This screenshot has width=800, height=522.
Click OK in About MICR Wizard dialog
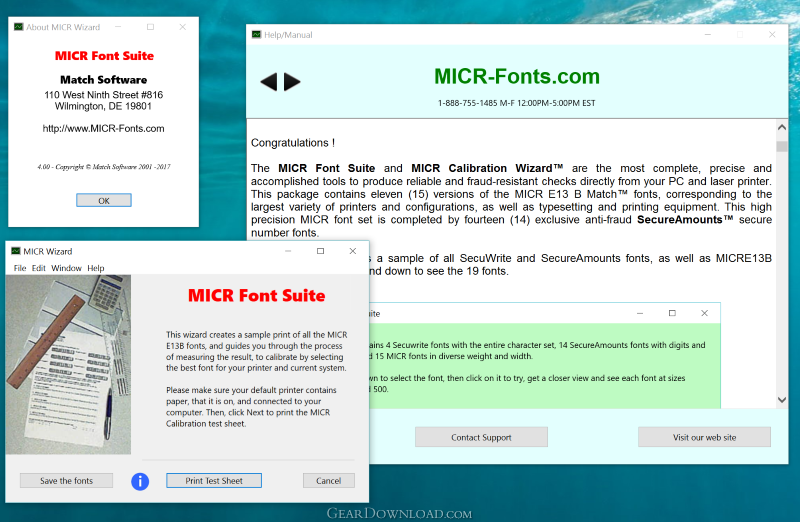[x=104, y=201]
